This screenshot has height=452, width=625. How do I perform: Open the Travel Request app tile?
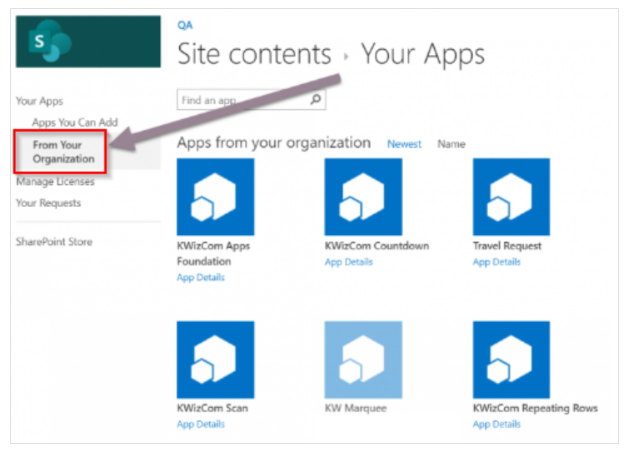(x=511, y=197)
